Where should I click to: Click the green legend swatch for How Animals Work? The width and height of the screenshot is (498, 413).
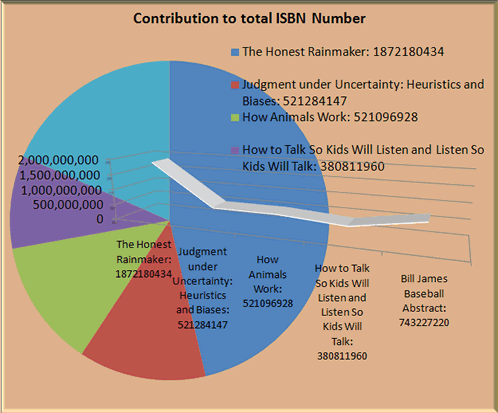pyautogui.click(x=235, y=118)
